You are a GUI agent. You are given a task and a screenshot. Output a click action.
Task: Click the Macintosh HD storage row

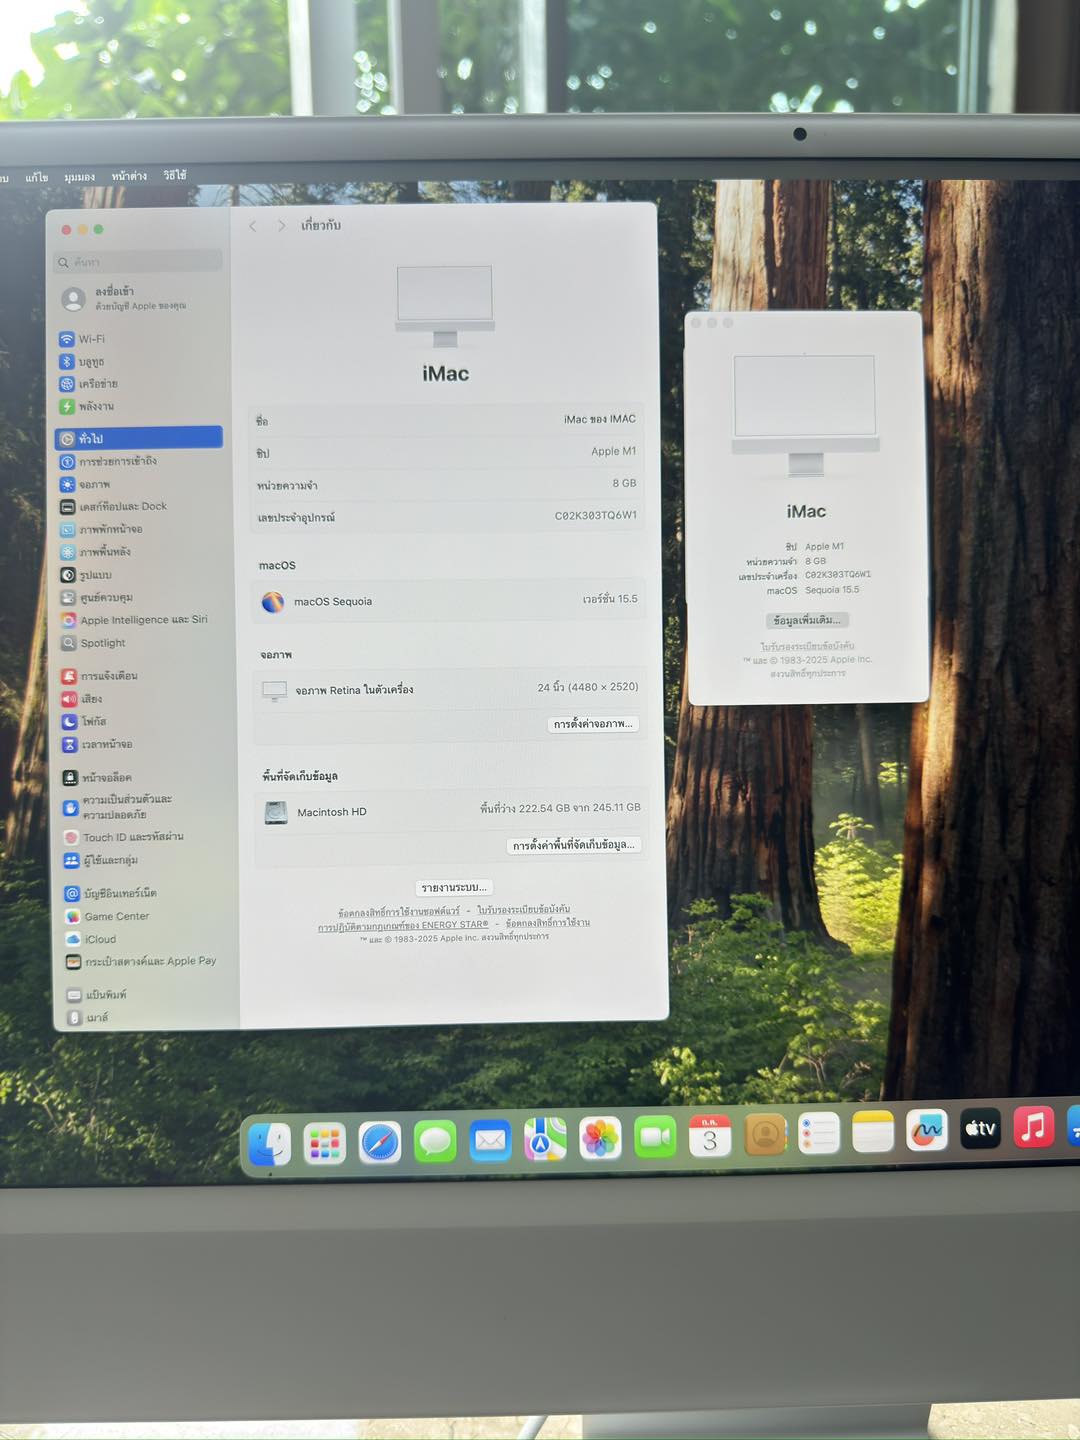pos(450,811)
